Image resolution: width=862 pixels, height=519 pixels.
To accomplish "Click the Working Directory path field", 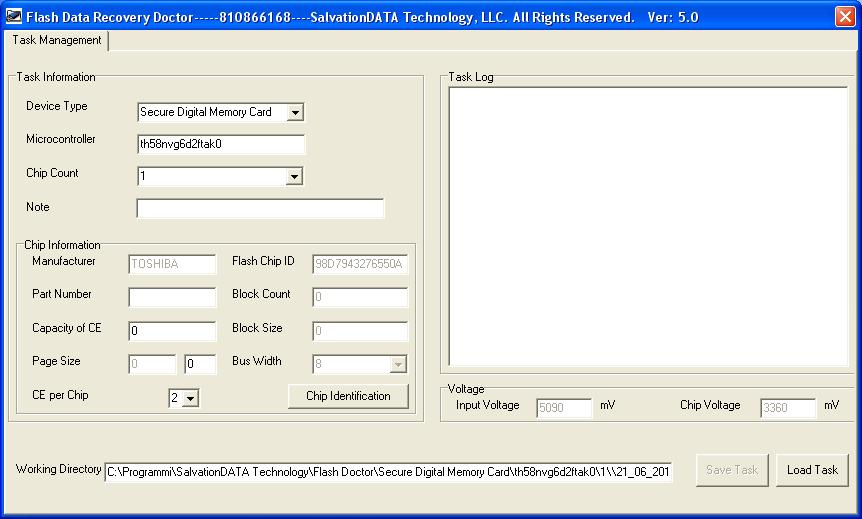I will (388, 472).
